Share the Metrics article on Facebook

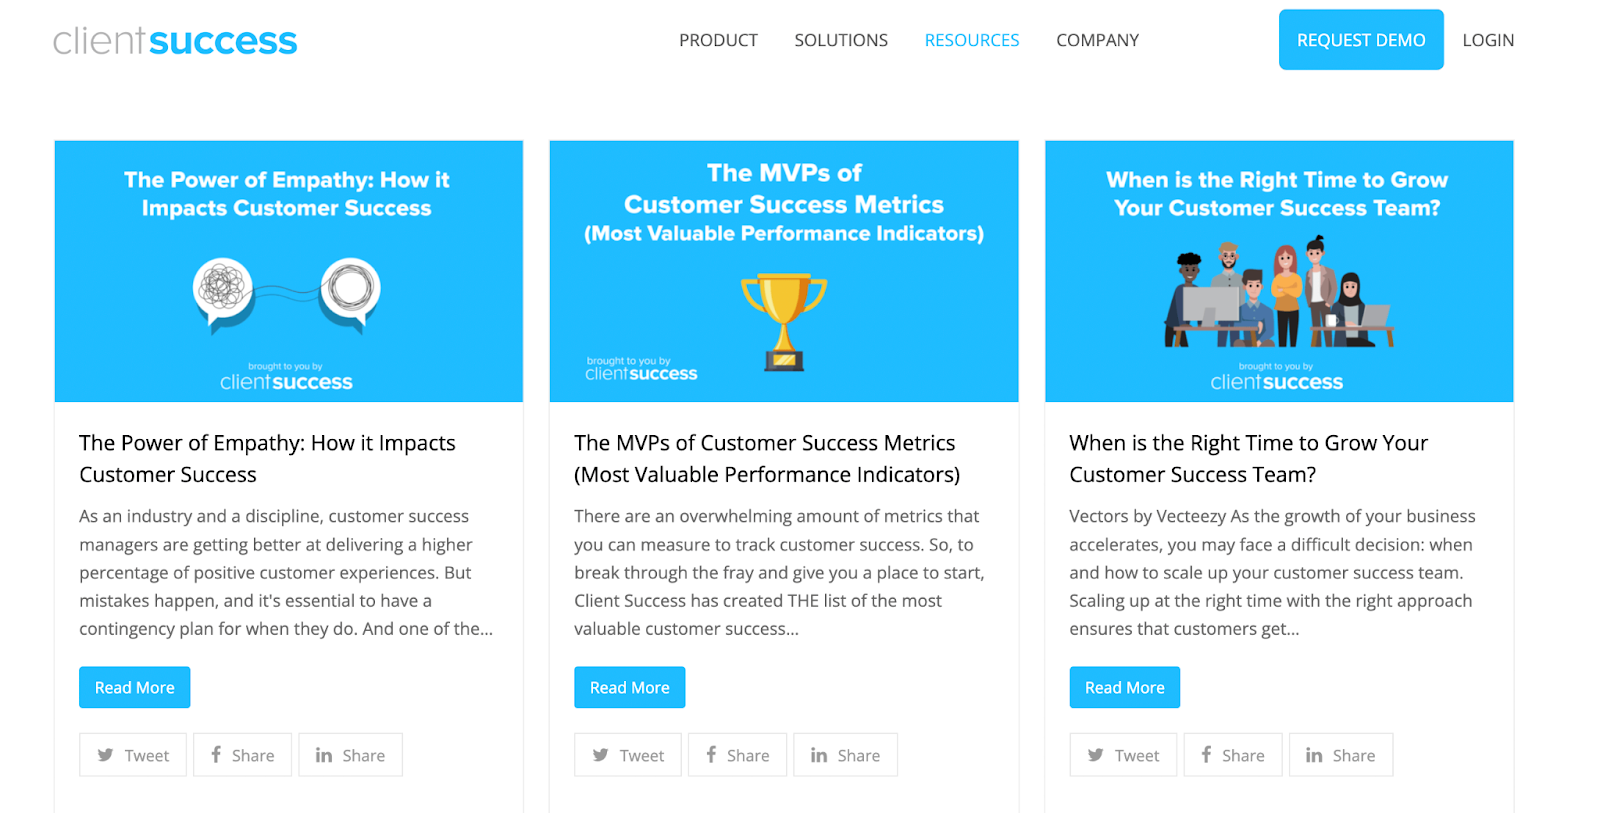(x=737, y=754)
